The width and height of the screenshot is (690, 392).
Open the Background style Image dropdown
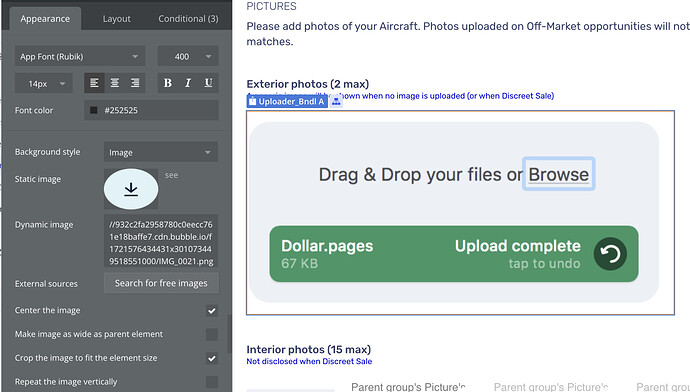tap(161, 152)
